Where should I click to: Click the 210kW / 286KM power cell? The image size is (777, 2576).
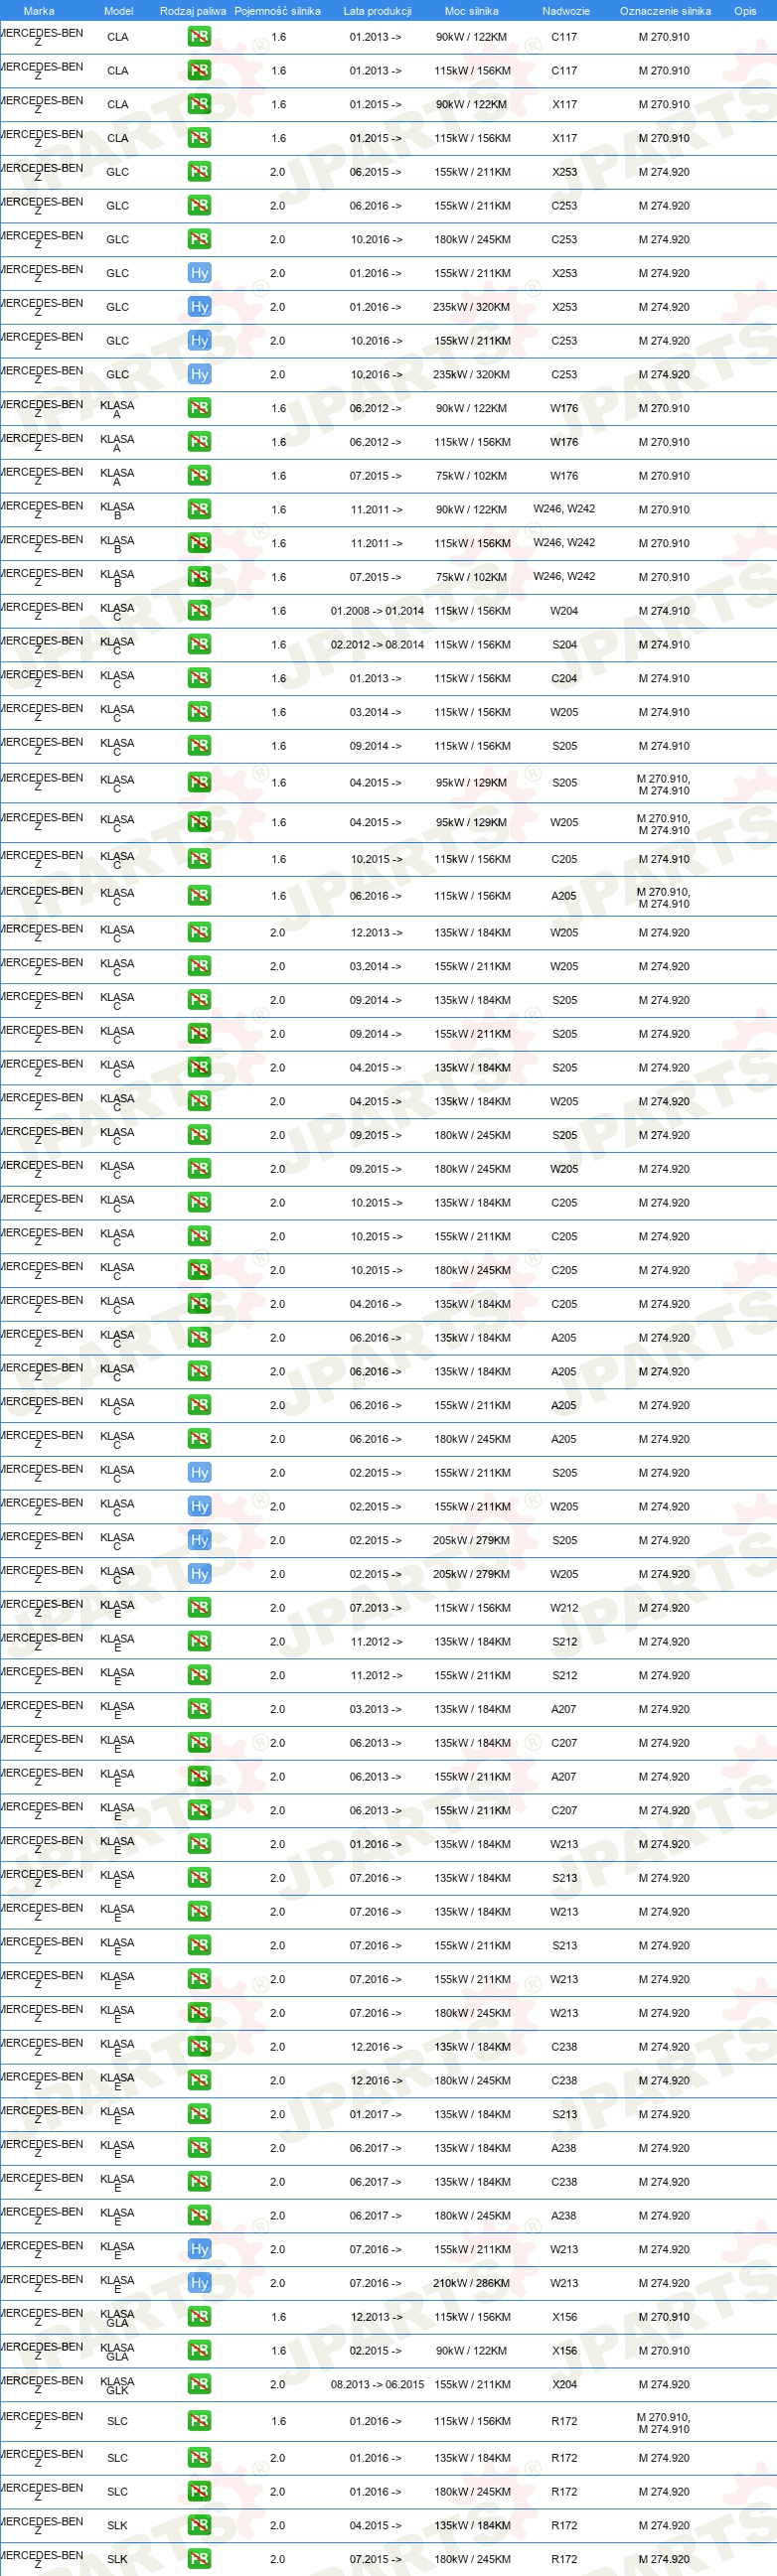click(x=471, y=2283)
